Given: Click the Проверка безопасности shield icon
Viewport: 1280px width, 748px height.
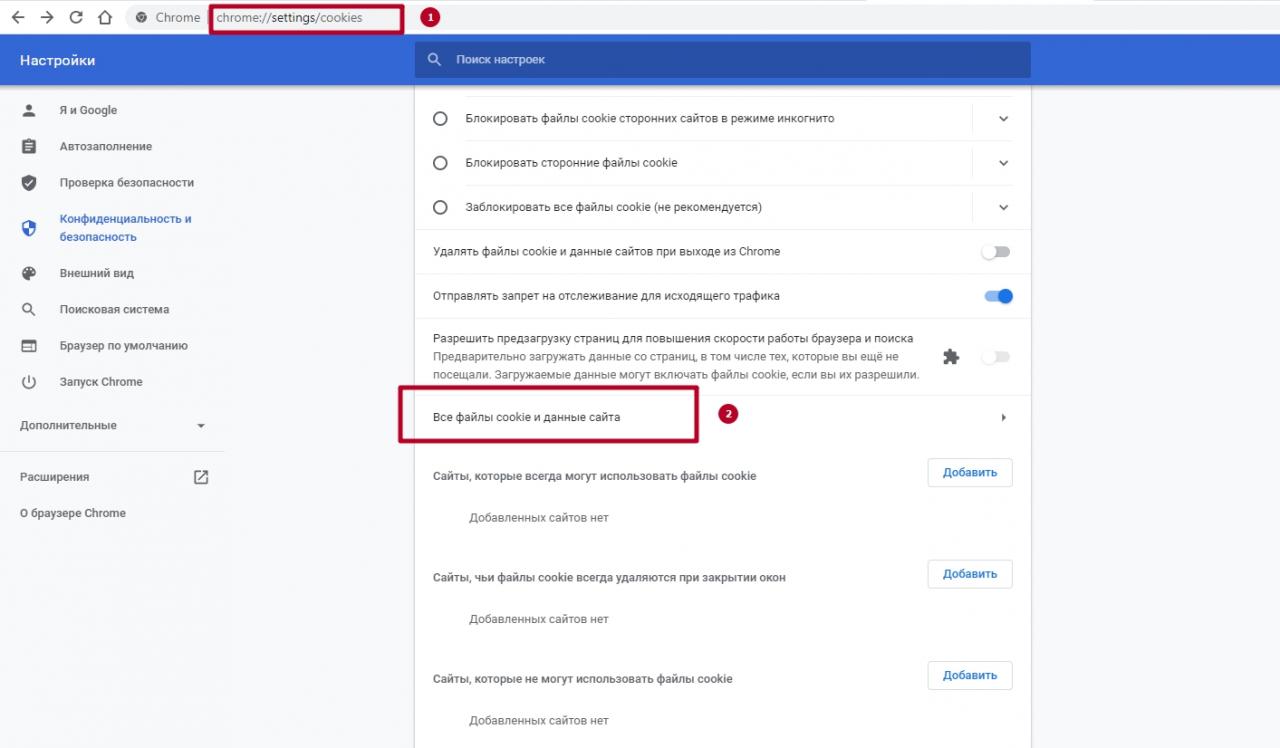Looking at the screenshot, I should pos(29,182).
